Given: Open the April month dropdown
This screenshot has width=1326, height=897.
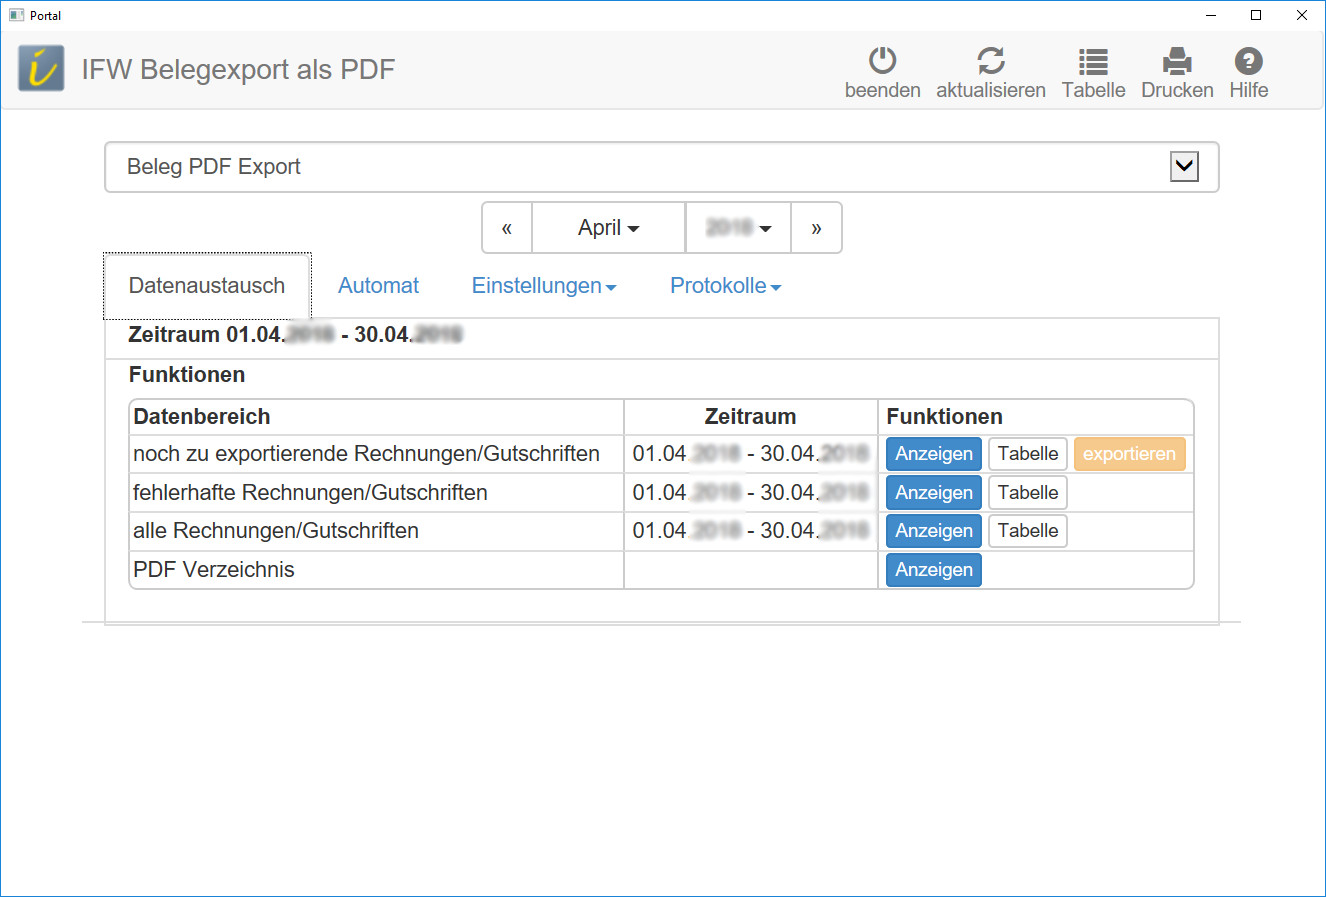Looking at the screenshot, I should (608, 228).
